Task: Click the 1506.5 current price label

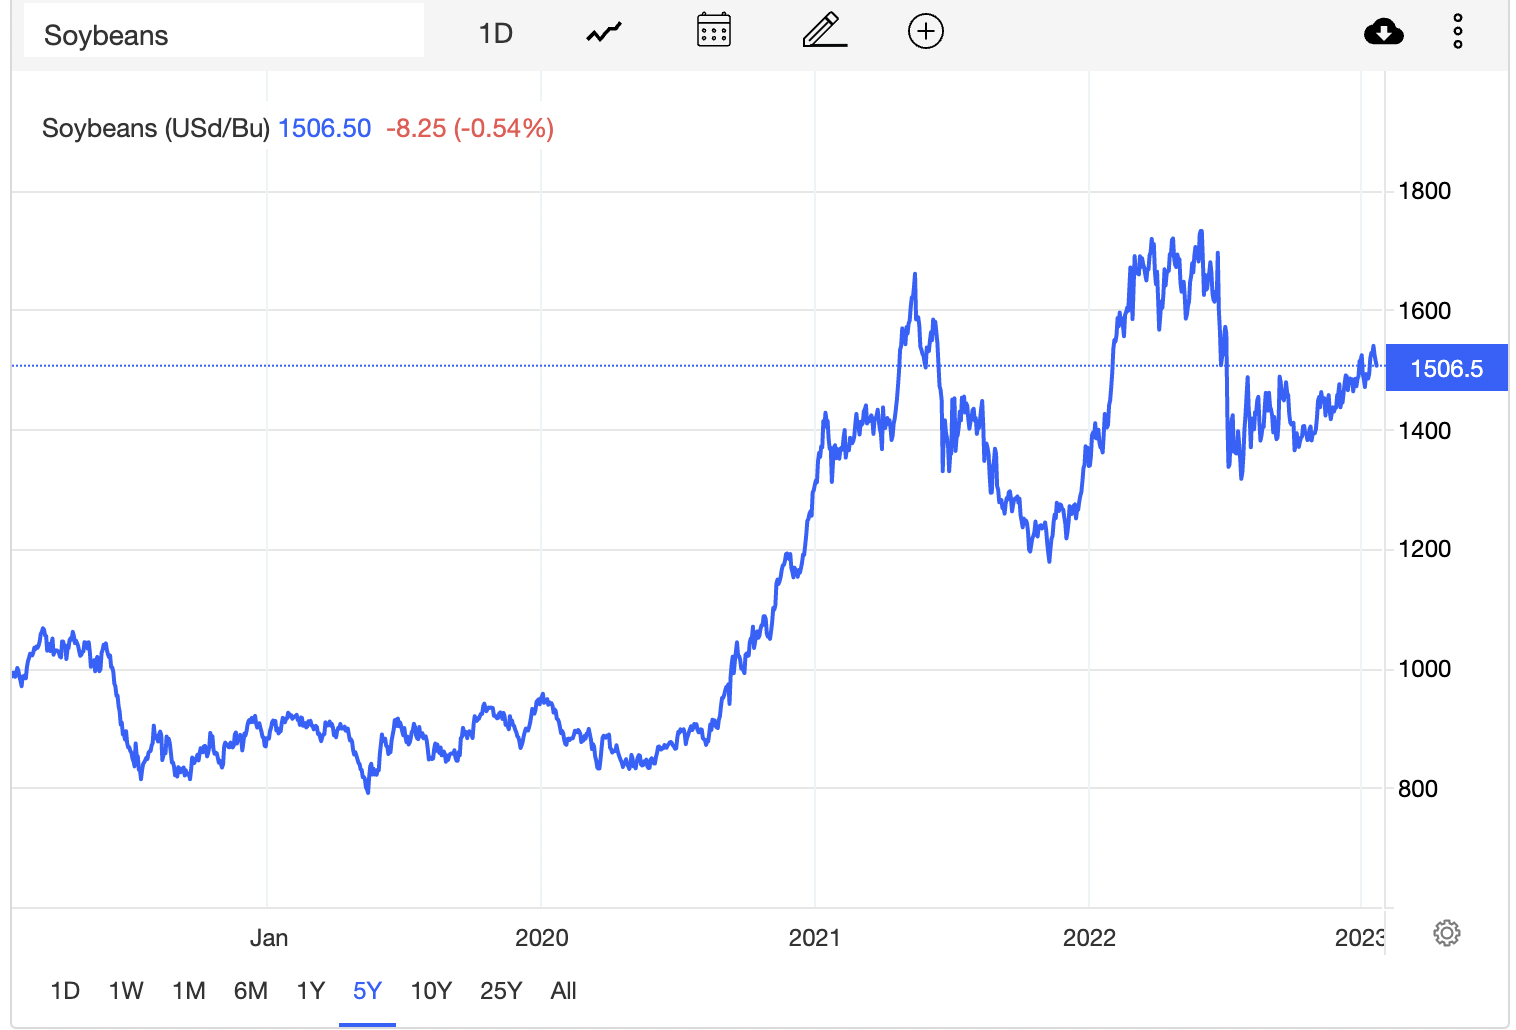Action: click(1446, 368)
